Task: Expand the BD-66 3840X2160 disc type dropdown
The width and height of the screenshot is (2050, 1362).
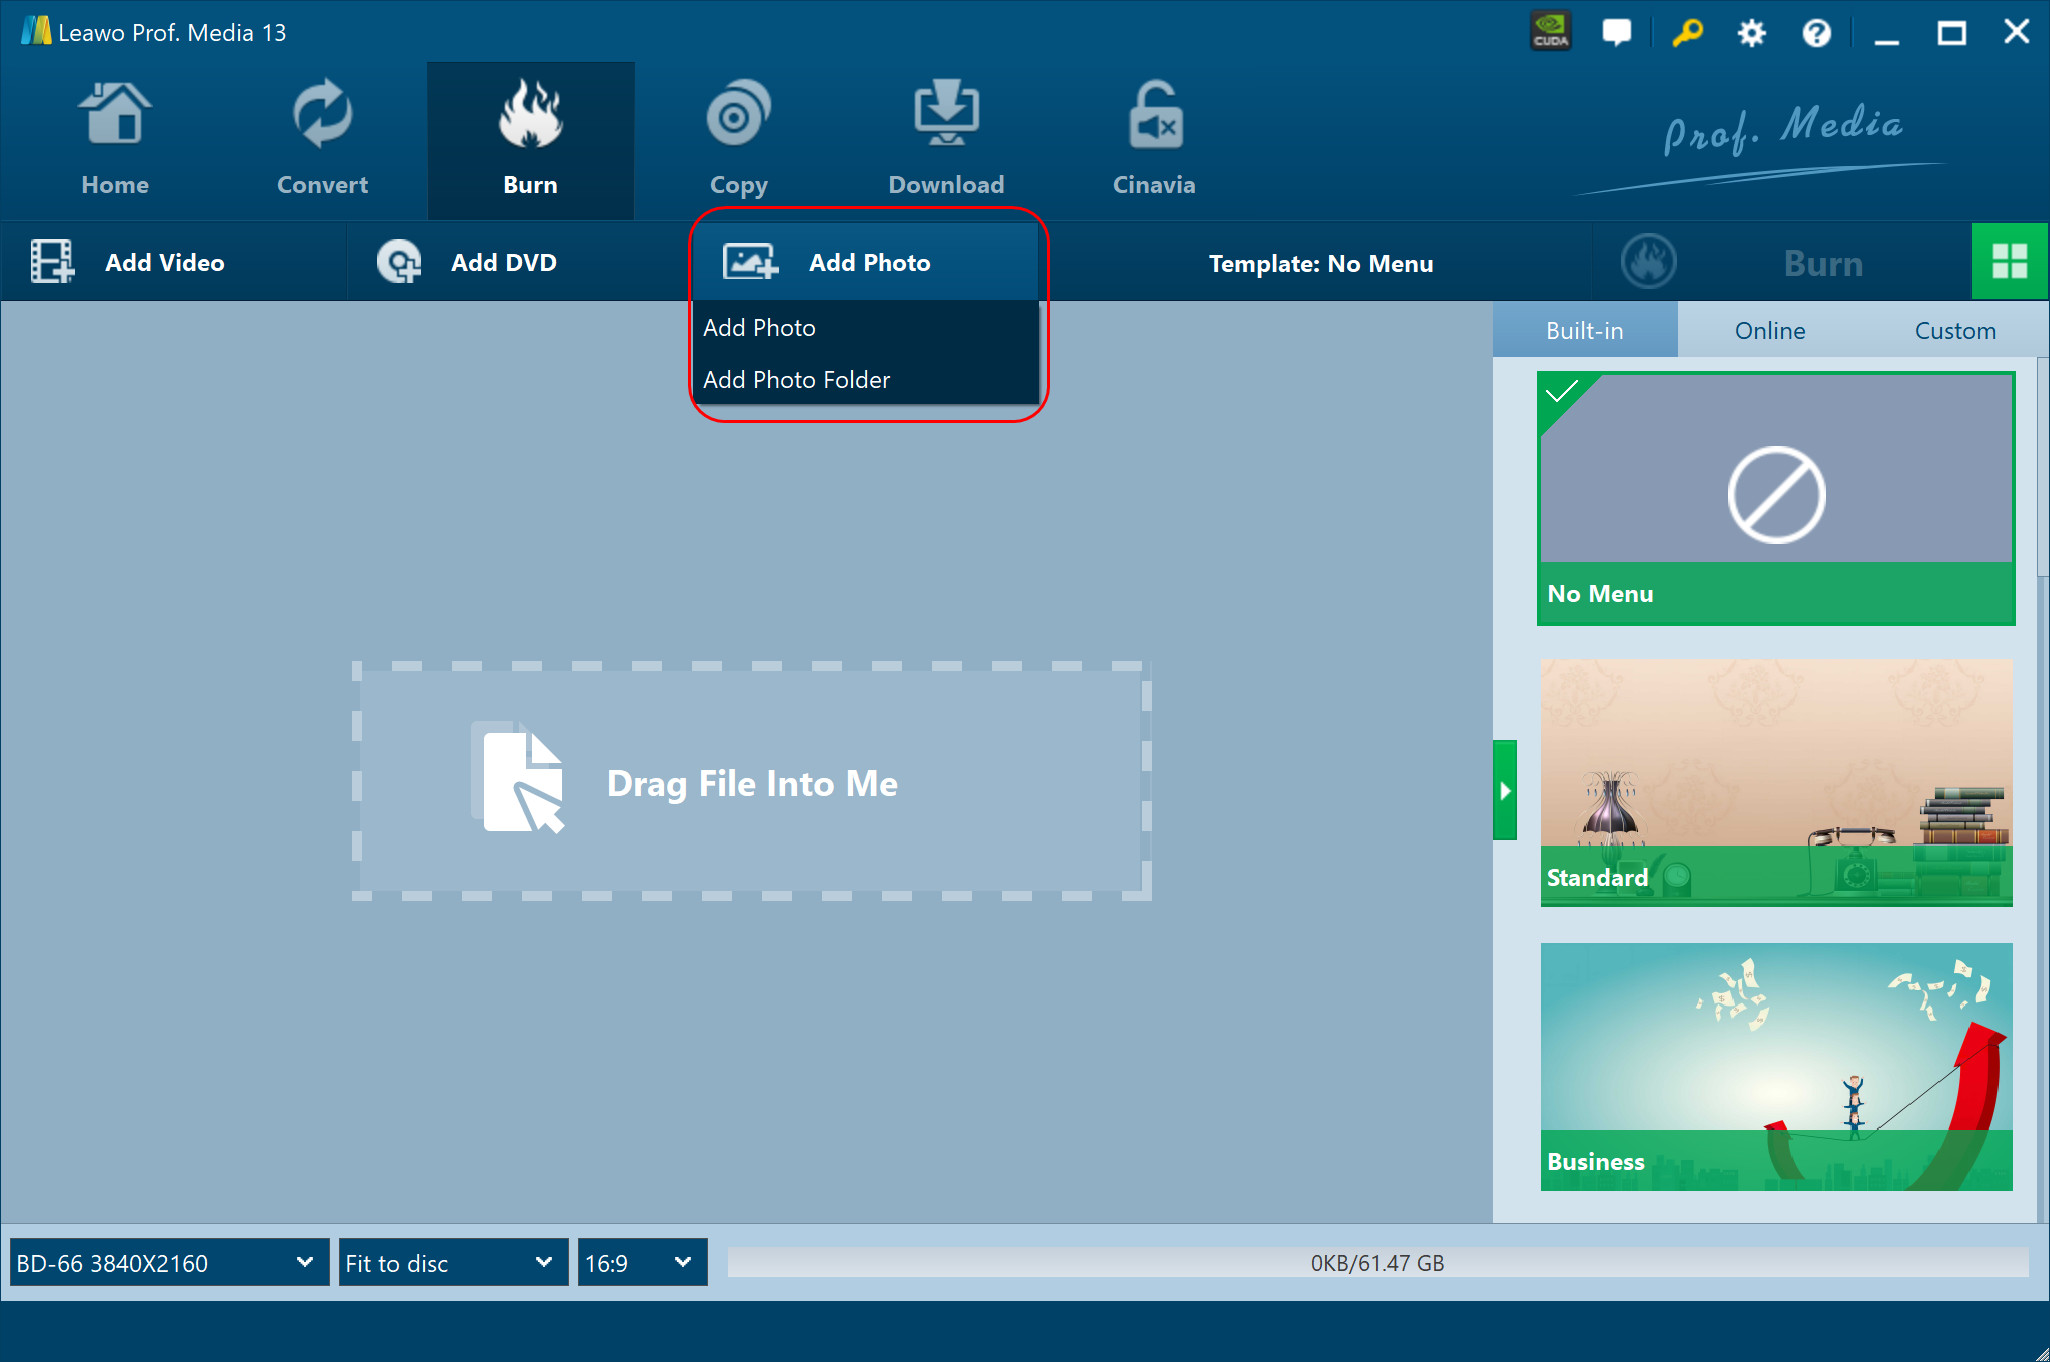Action: click(168, 1263)
